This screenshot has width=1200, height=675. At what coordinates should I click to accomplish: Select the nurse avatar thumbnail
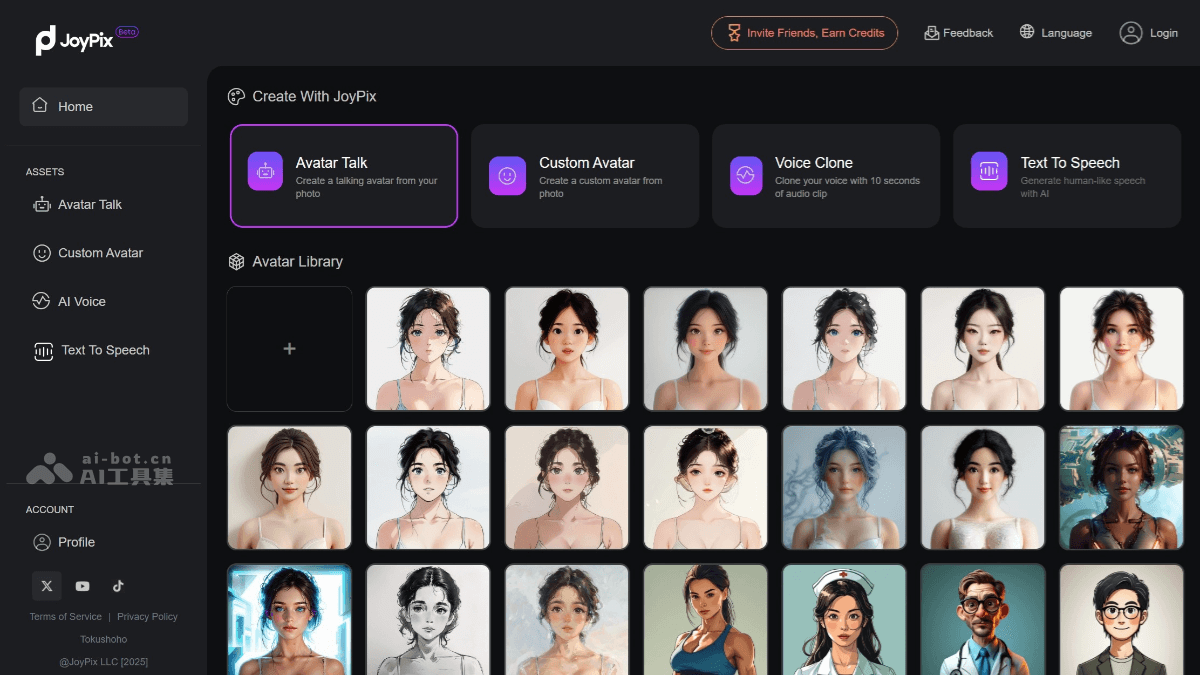[844, 620]
